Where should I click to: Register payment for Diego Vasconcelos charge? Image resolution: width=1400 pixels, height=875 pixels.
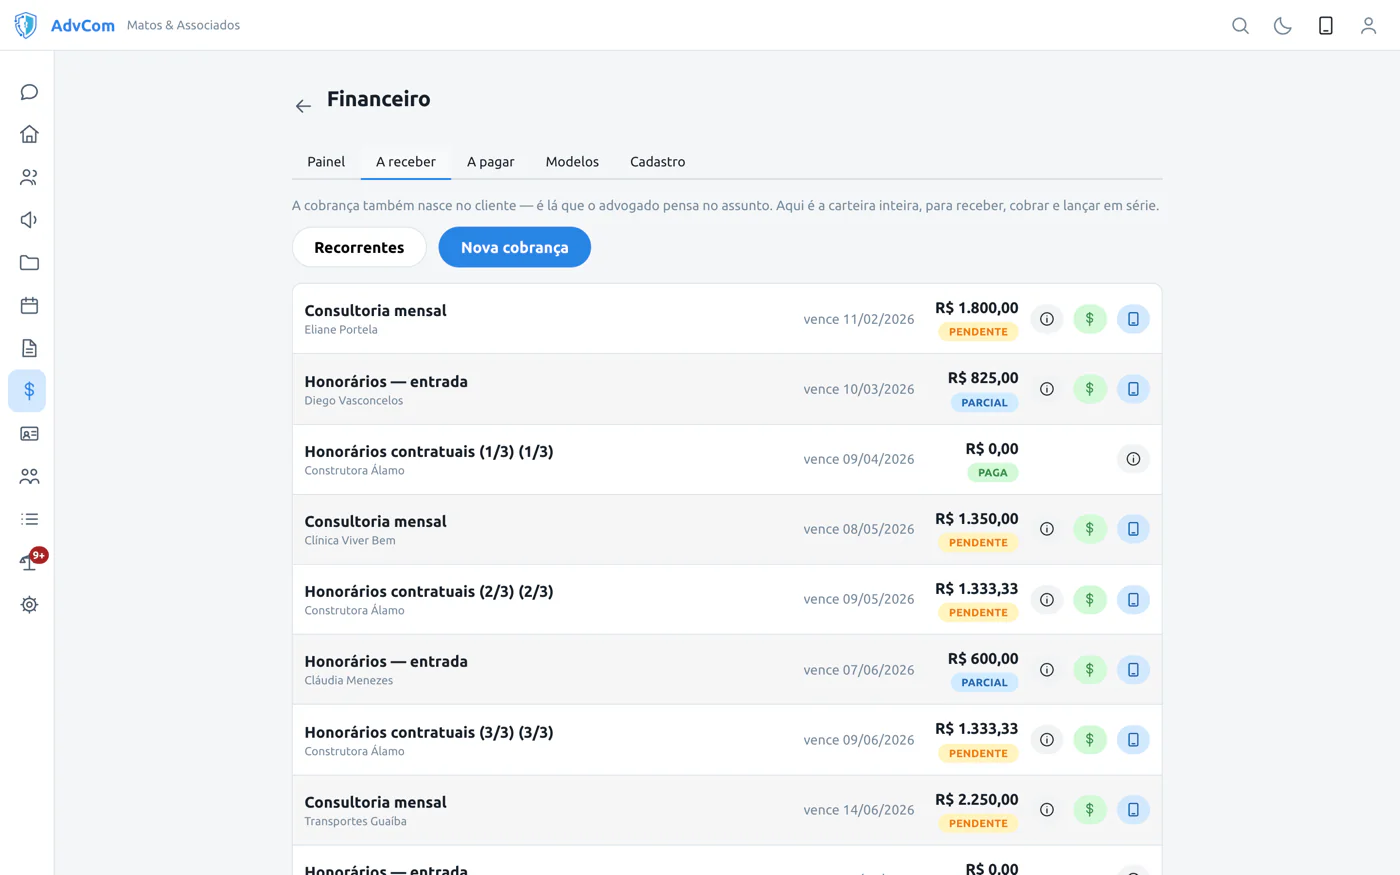(1090, 389)
